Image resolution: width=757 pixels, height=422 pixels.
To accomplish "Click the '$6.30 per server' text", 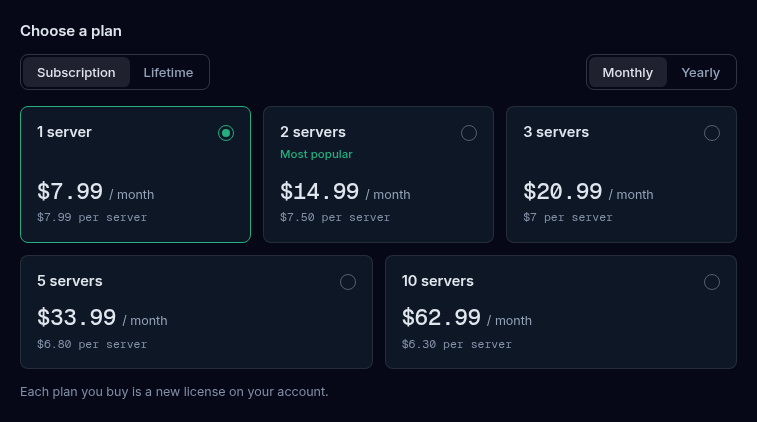I will coord(457,344).
